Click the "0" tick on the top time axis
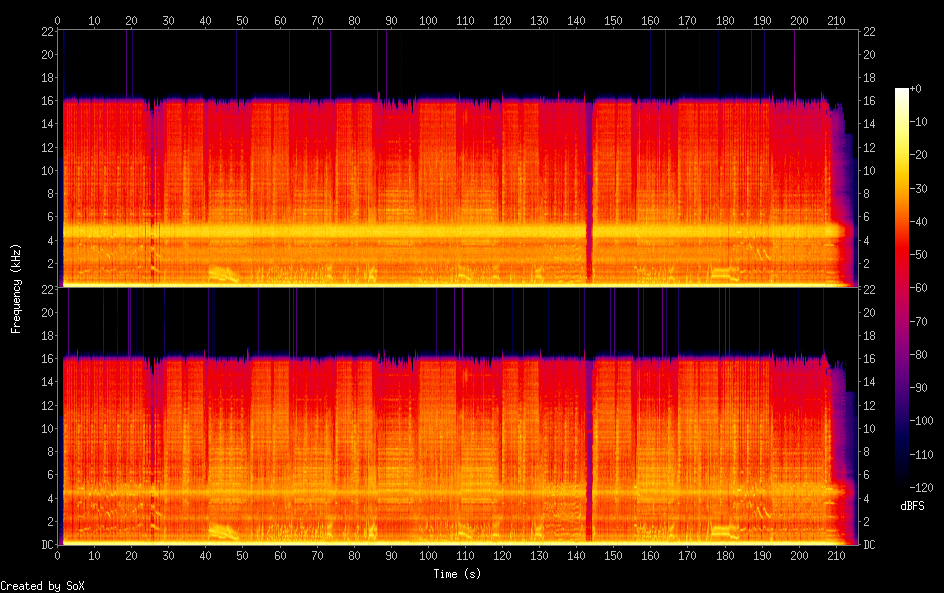This screenshot has height=593, width=944. [x=58, y=20]
